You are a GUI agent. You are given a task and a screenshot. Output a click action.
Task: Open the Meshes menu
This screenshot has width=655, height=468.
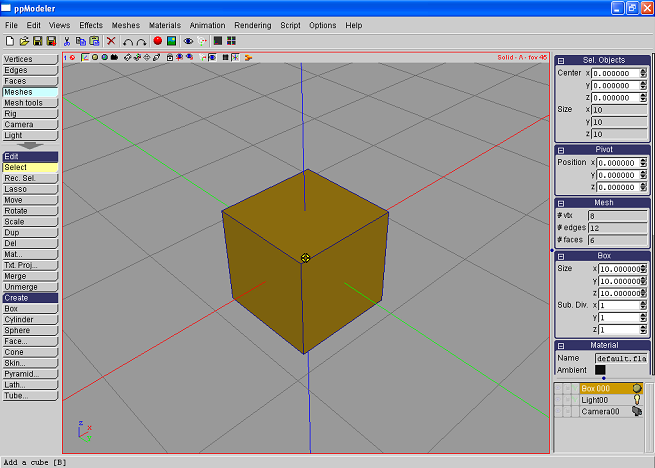126,25
